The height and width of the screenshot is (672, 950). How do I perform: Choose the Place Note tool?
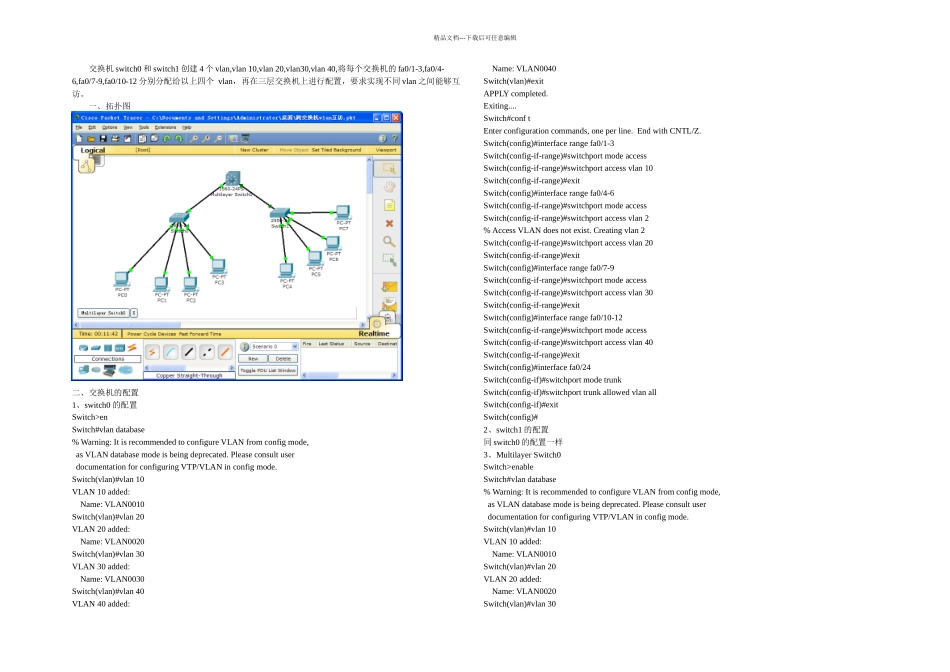pyautogui.click(x=389, y=205)
